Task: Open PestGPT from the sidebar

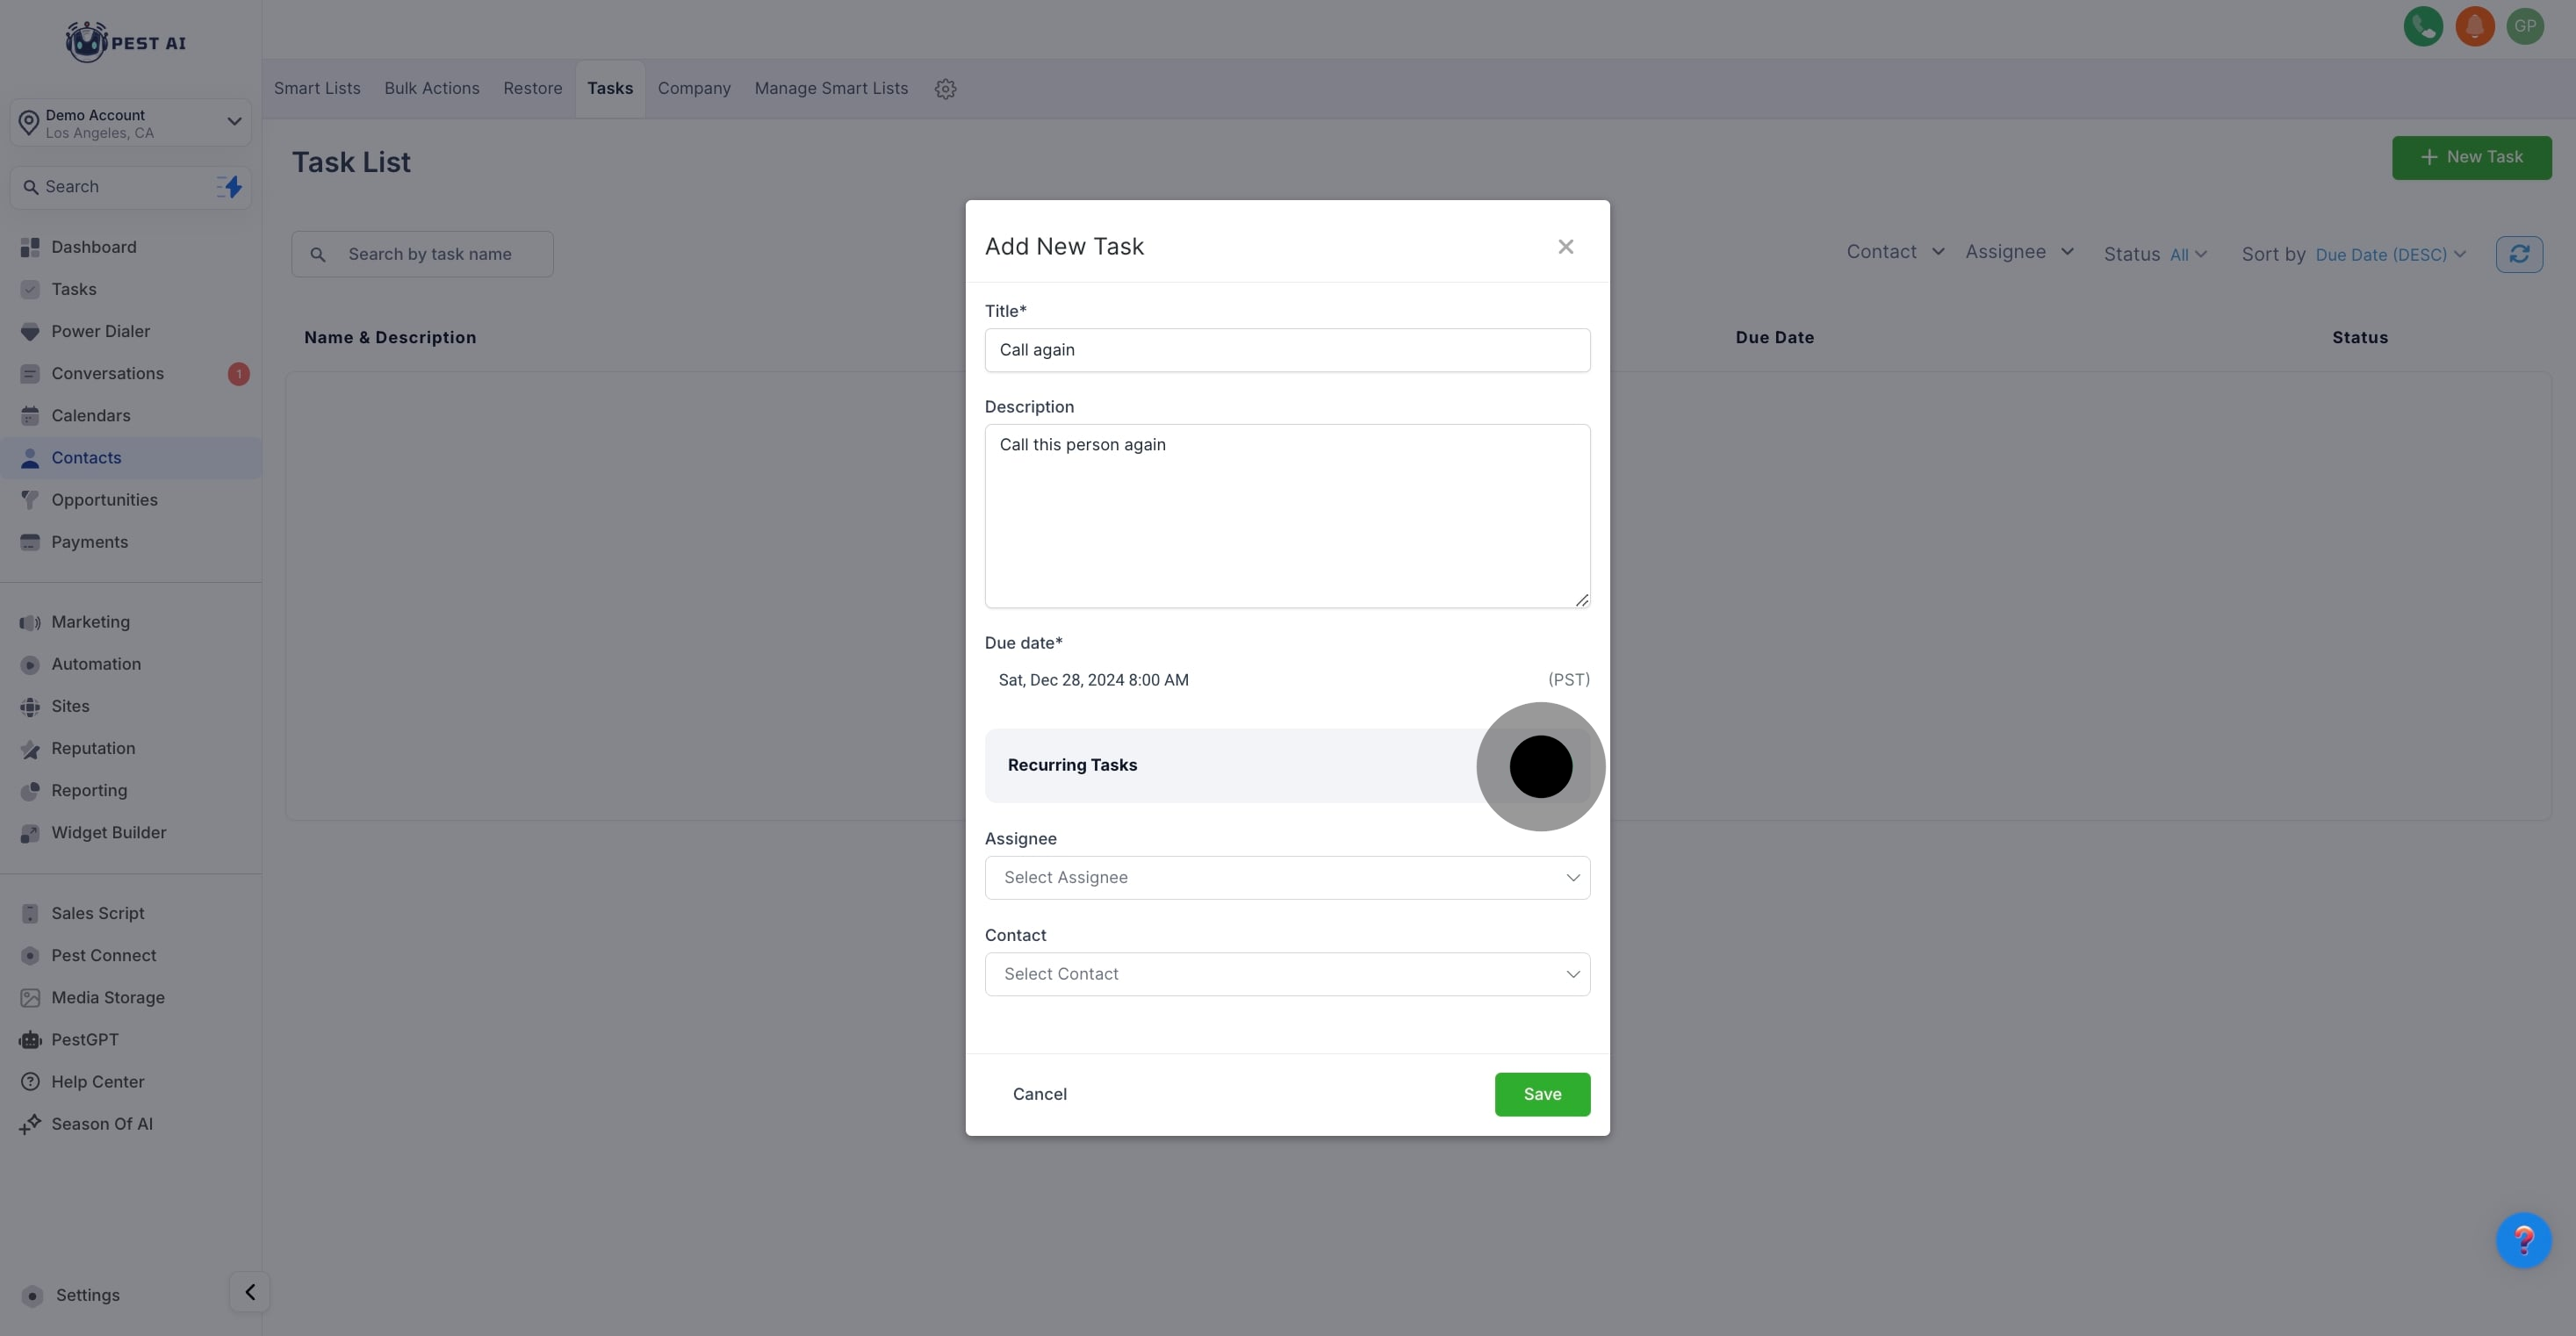Action: [85, 1040]
